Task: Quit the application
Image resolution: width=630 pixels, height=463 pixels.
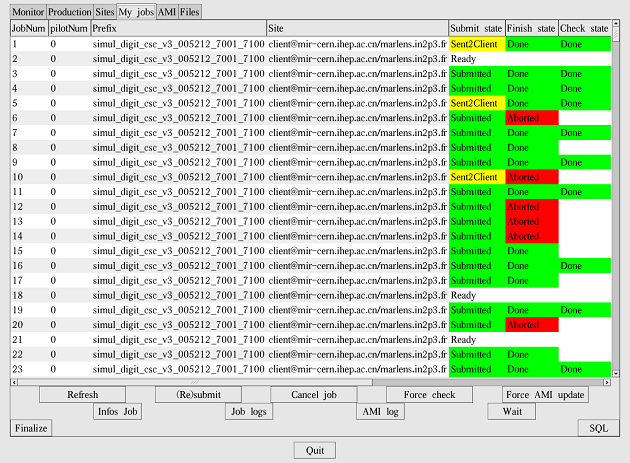Action: coord(314,450)
